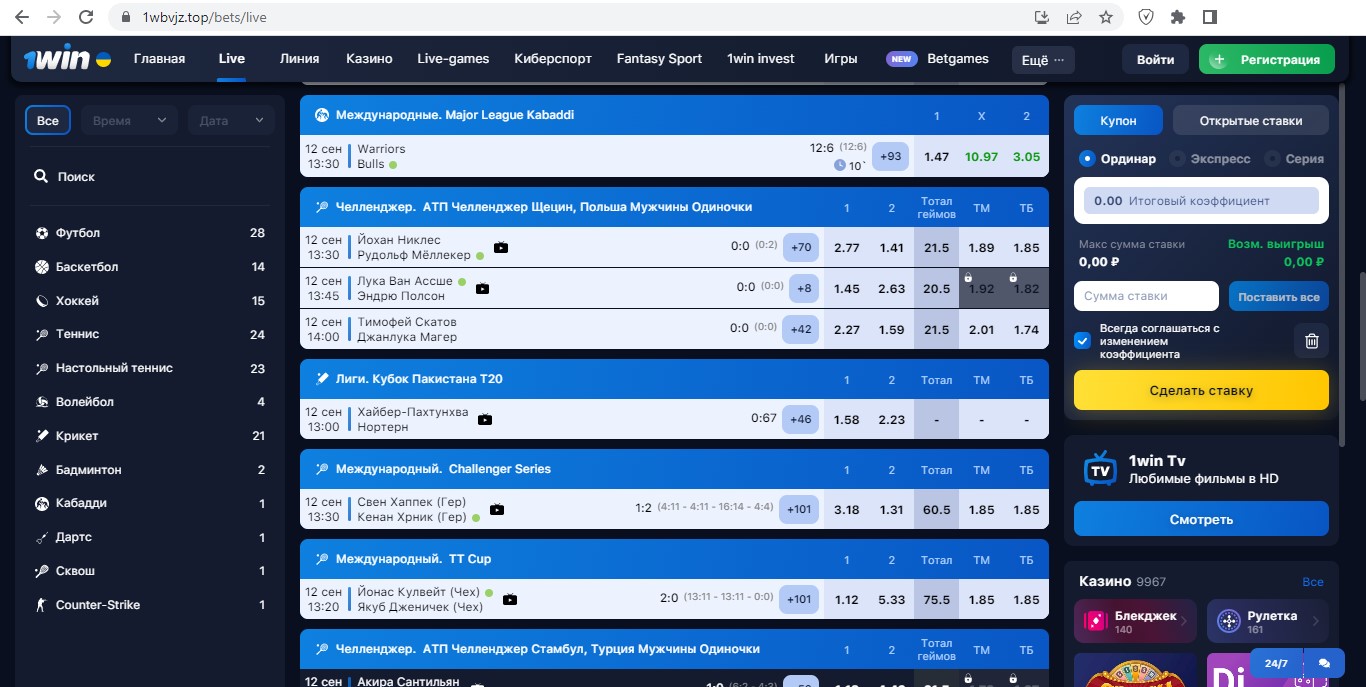Select Ординар bet type
1366x687 pixels.
(1118, 159)
